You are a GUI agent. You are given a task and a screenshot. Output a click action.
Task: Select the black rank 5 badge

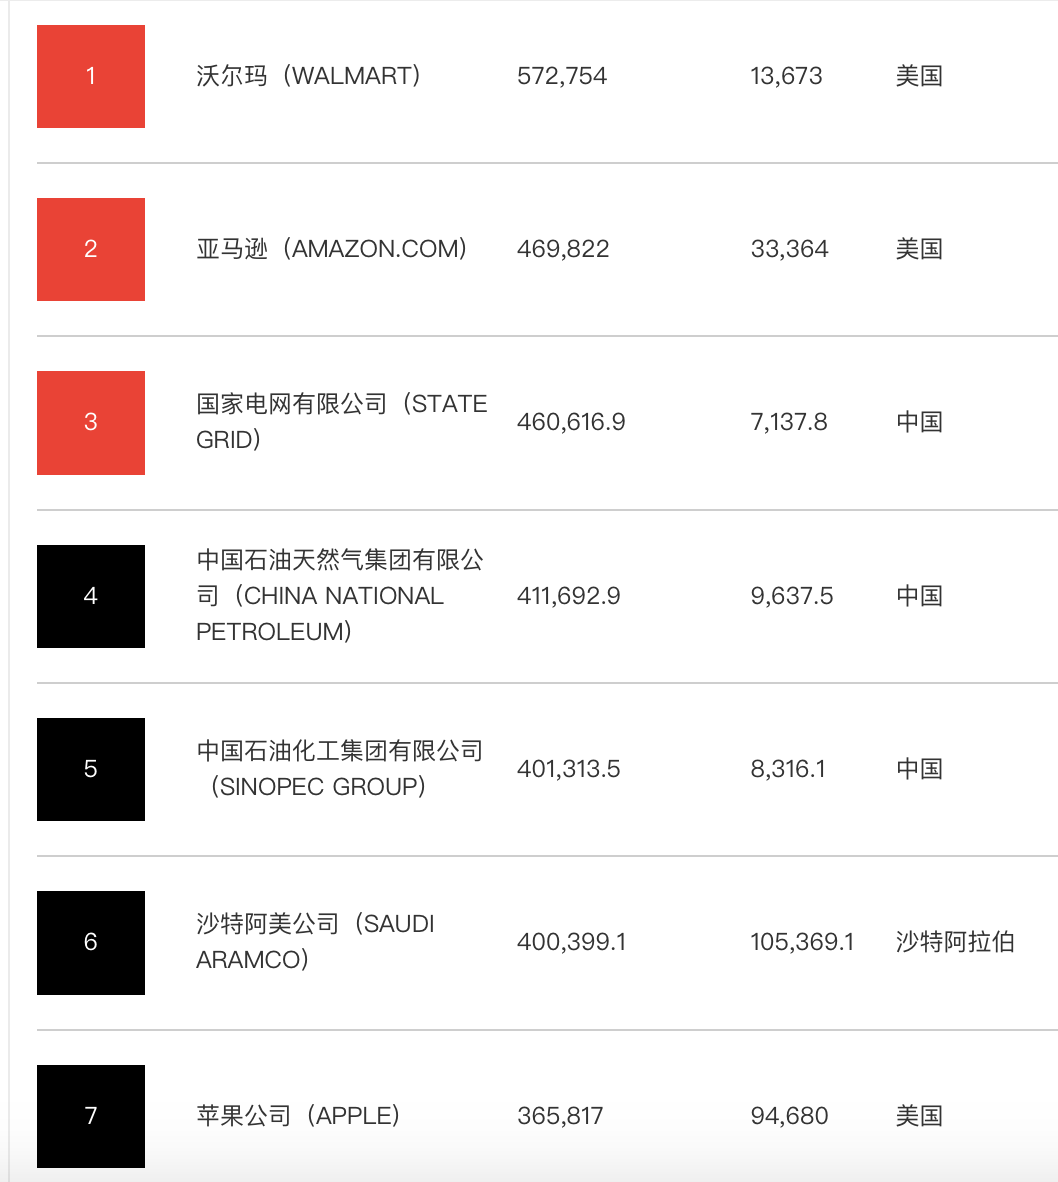click(91, 769)
